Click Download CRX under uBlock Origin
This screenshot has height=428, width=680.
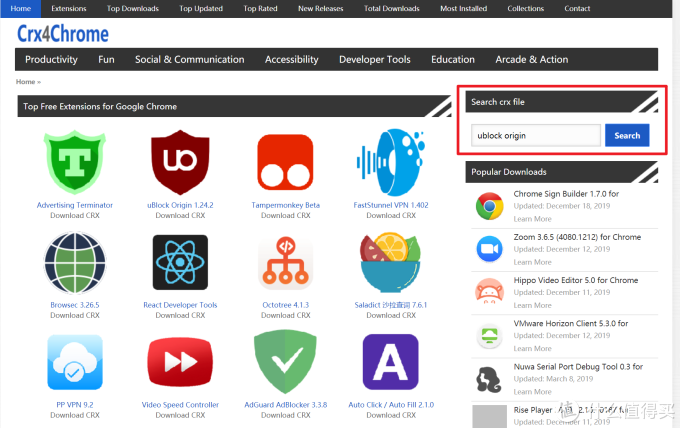click(x=180, y=216)
